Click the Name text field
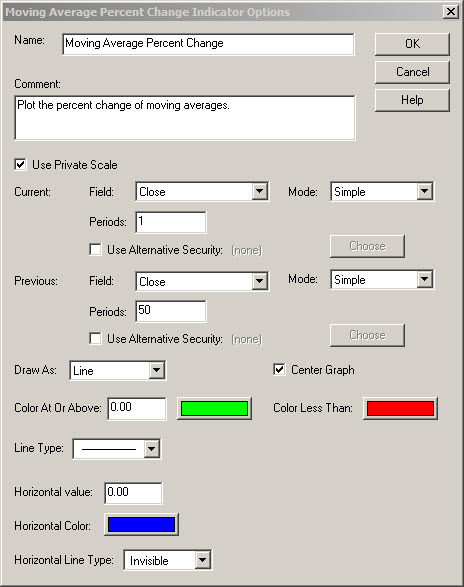 pyautogui.click(x=208, y=44)
